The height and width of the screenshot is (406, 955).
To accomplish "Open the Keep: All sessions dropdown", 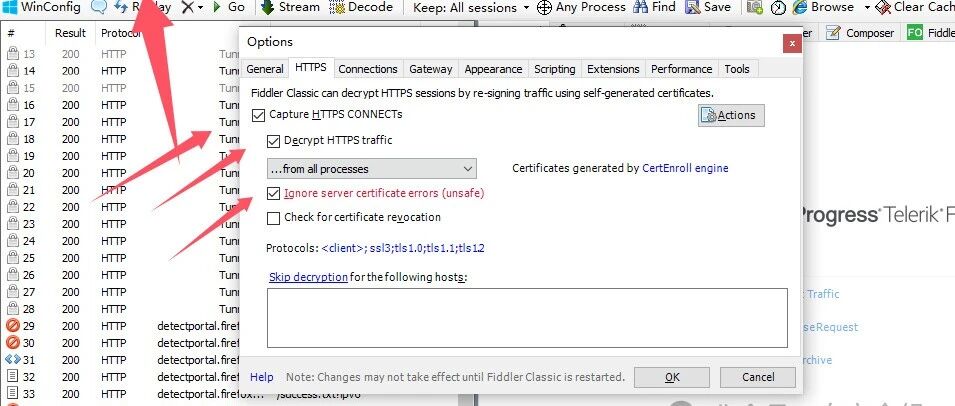I will pyautogui.click(x=471, y=8).
